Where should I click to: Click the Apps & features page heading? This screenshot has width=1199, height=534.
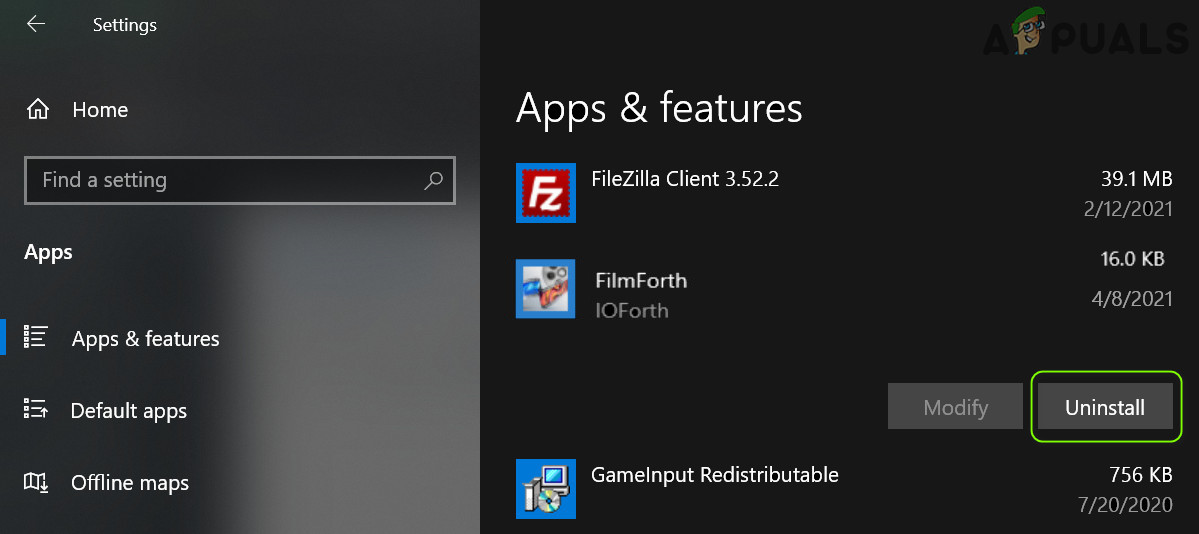pos(659,108)
